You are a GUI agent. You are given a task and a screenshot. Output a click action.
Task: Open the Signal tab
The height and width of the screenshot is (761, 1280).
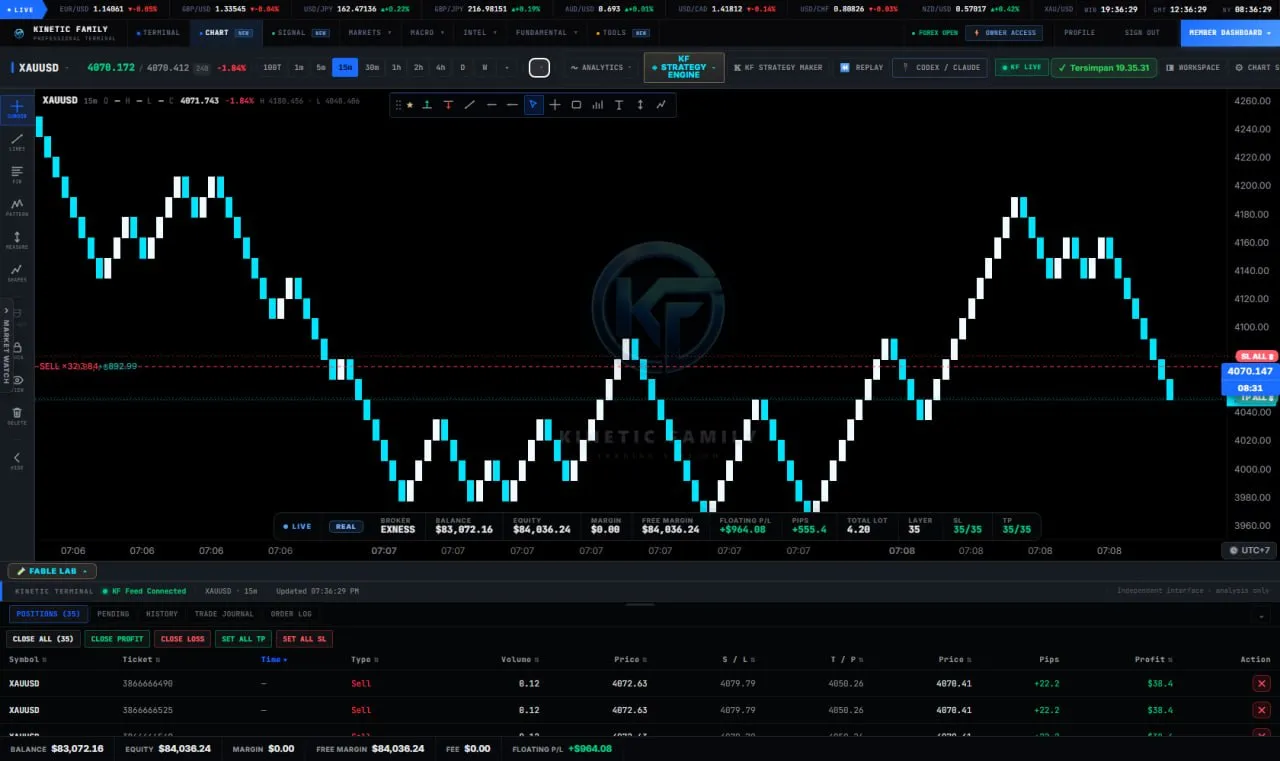(x=298, y=32)
